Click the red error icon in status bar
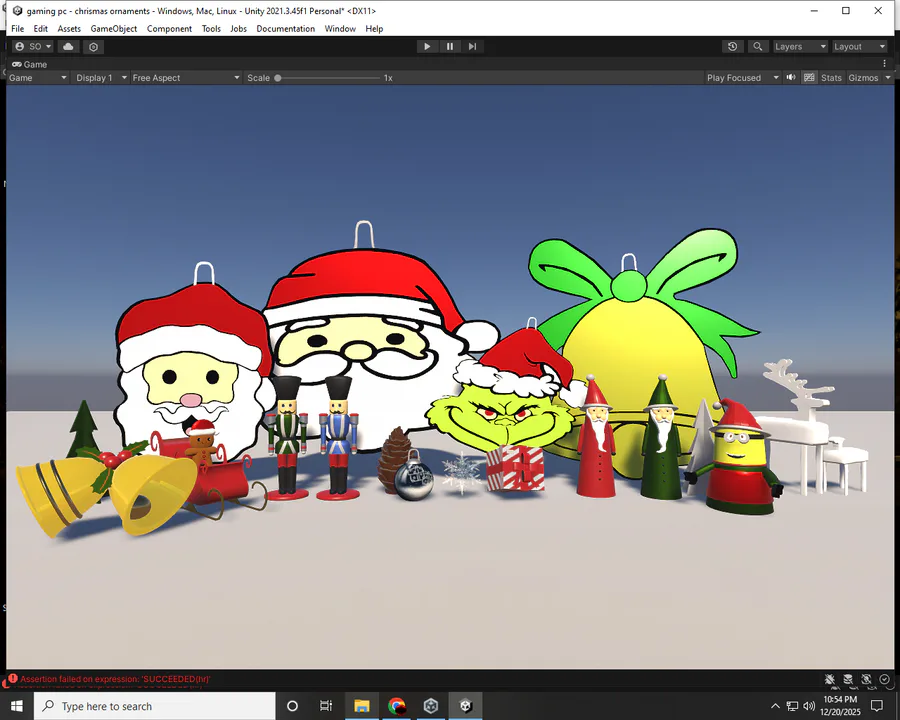900x720 pixels. 13,679
